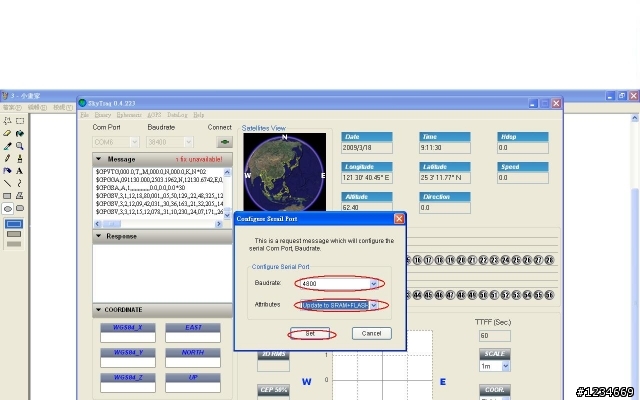Choose the Brush tool in Paint
This screenshot has height=400, width=640.
[x=20, y=158]
